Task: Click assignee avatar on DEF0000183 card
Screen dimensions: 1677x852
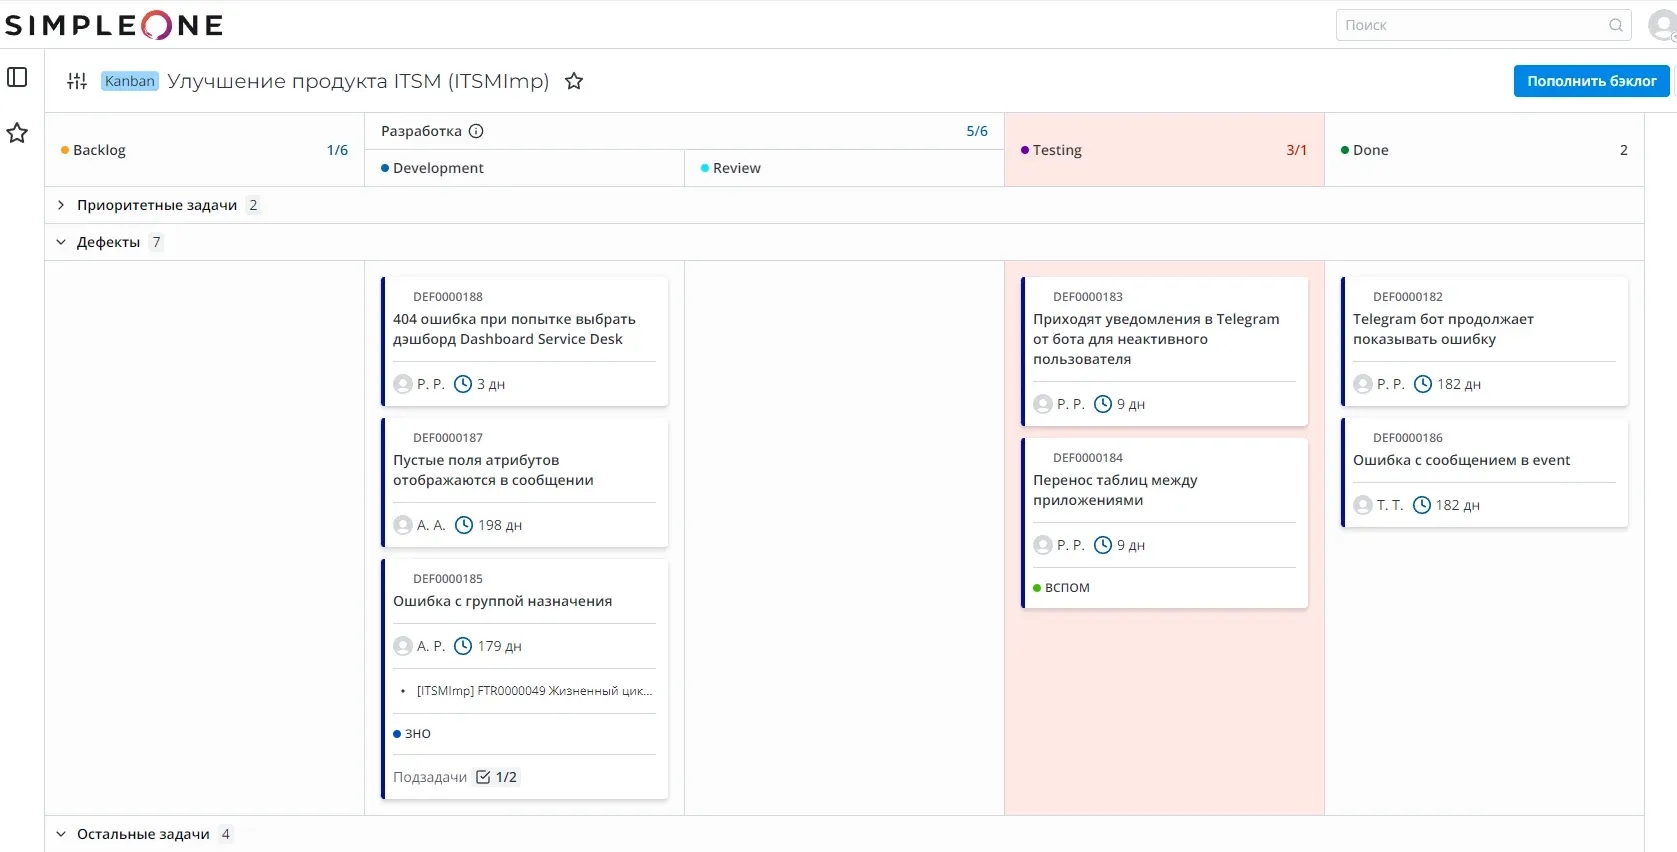Action: (1043, 404)
